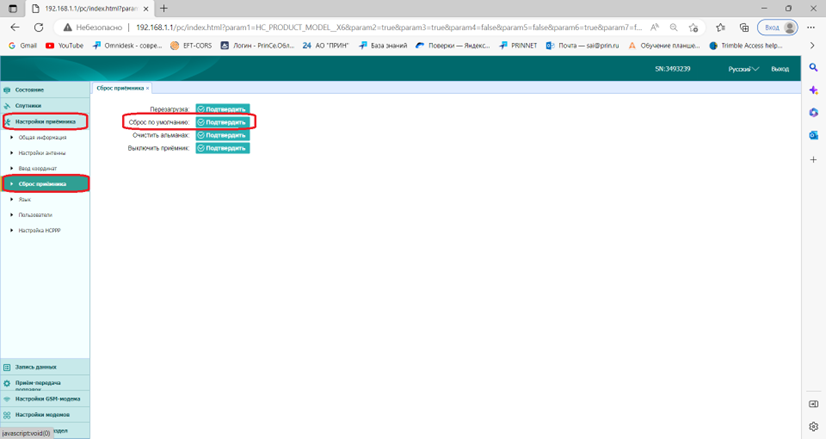Expand the Запись данных section
Image resolution: width=826 pixels, height=439 pixels.
tap(45, 367)
